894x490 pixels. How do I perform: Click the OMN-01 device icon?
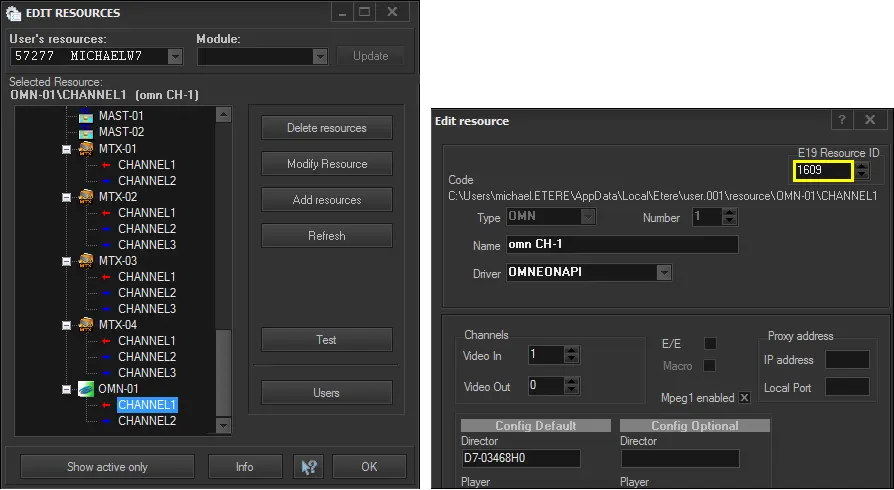tap(85, 389)
